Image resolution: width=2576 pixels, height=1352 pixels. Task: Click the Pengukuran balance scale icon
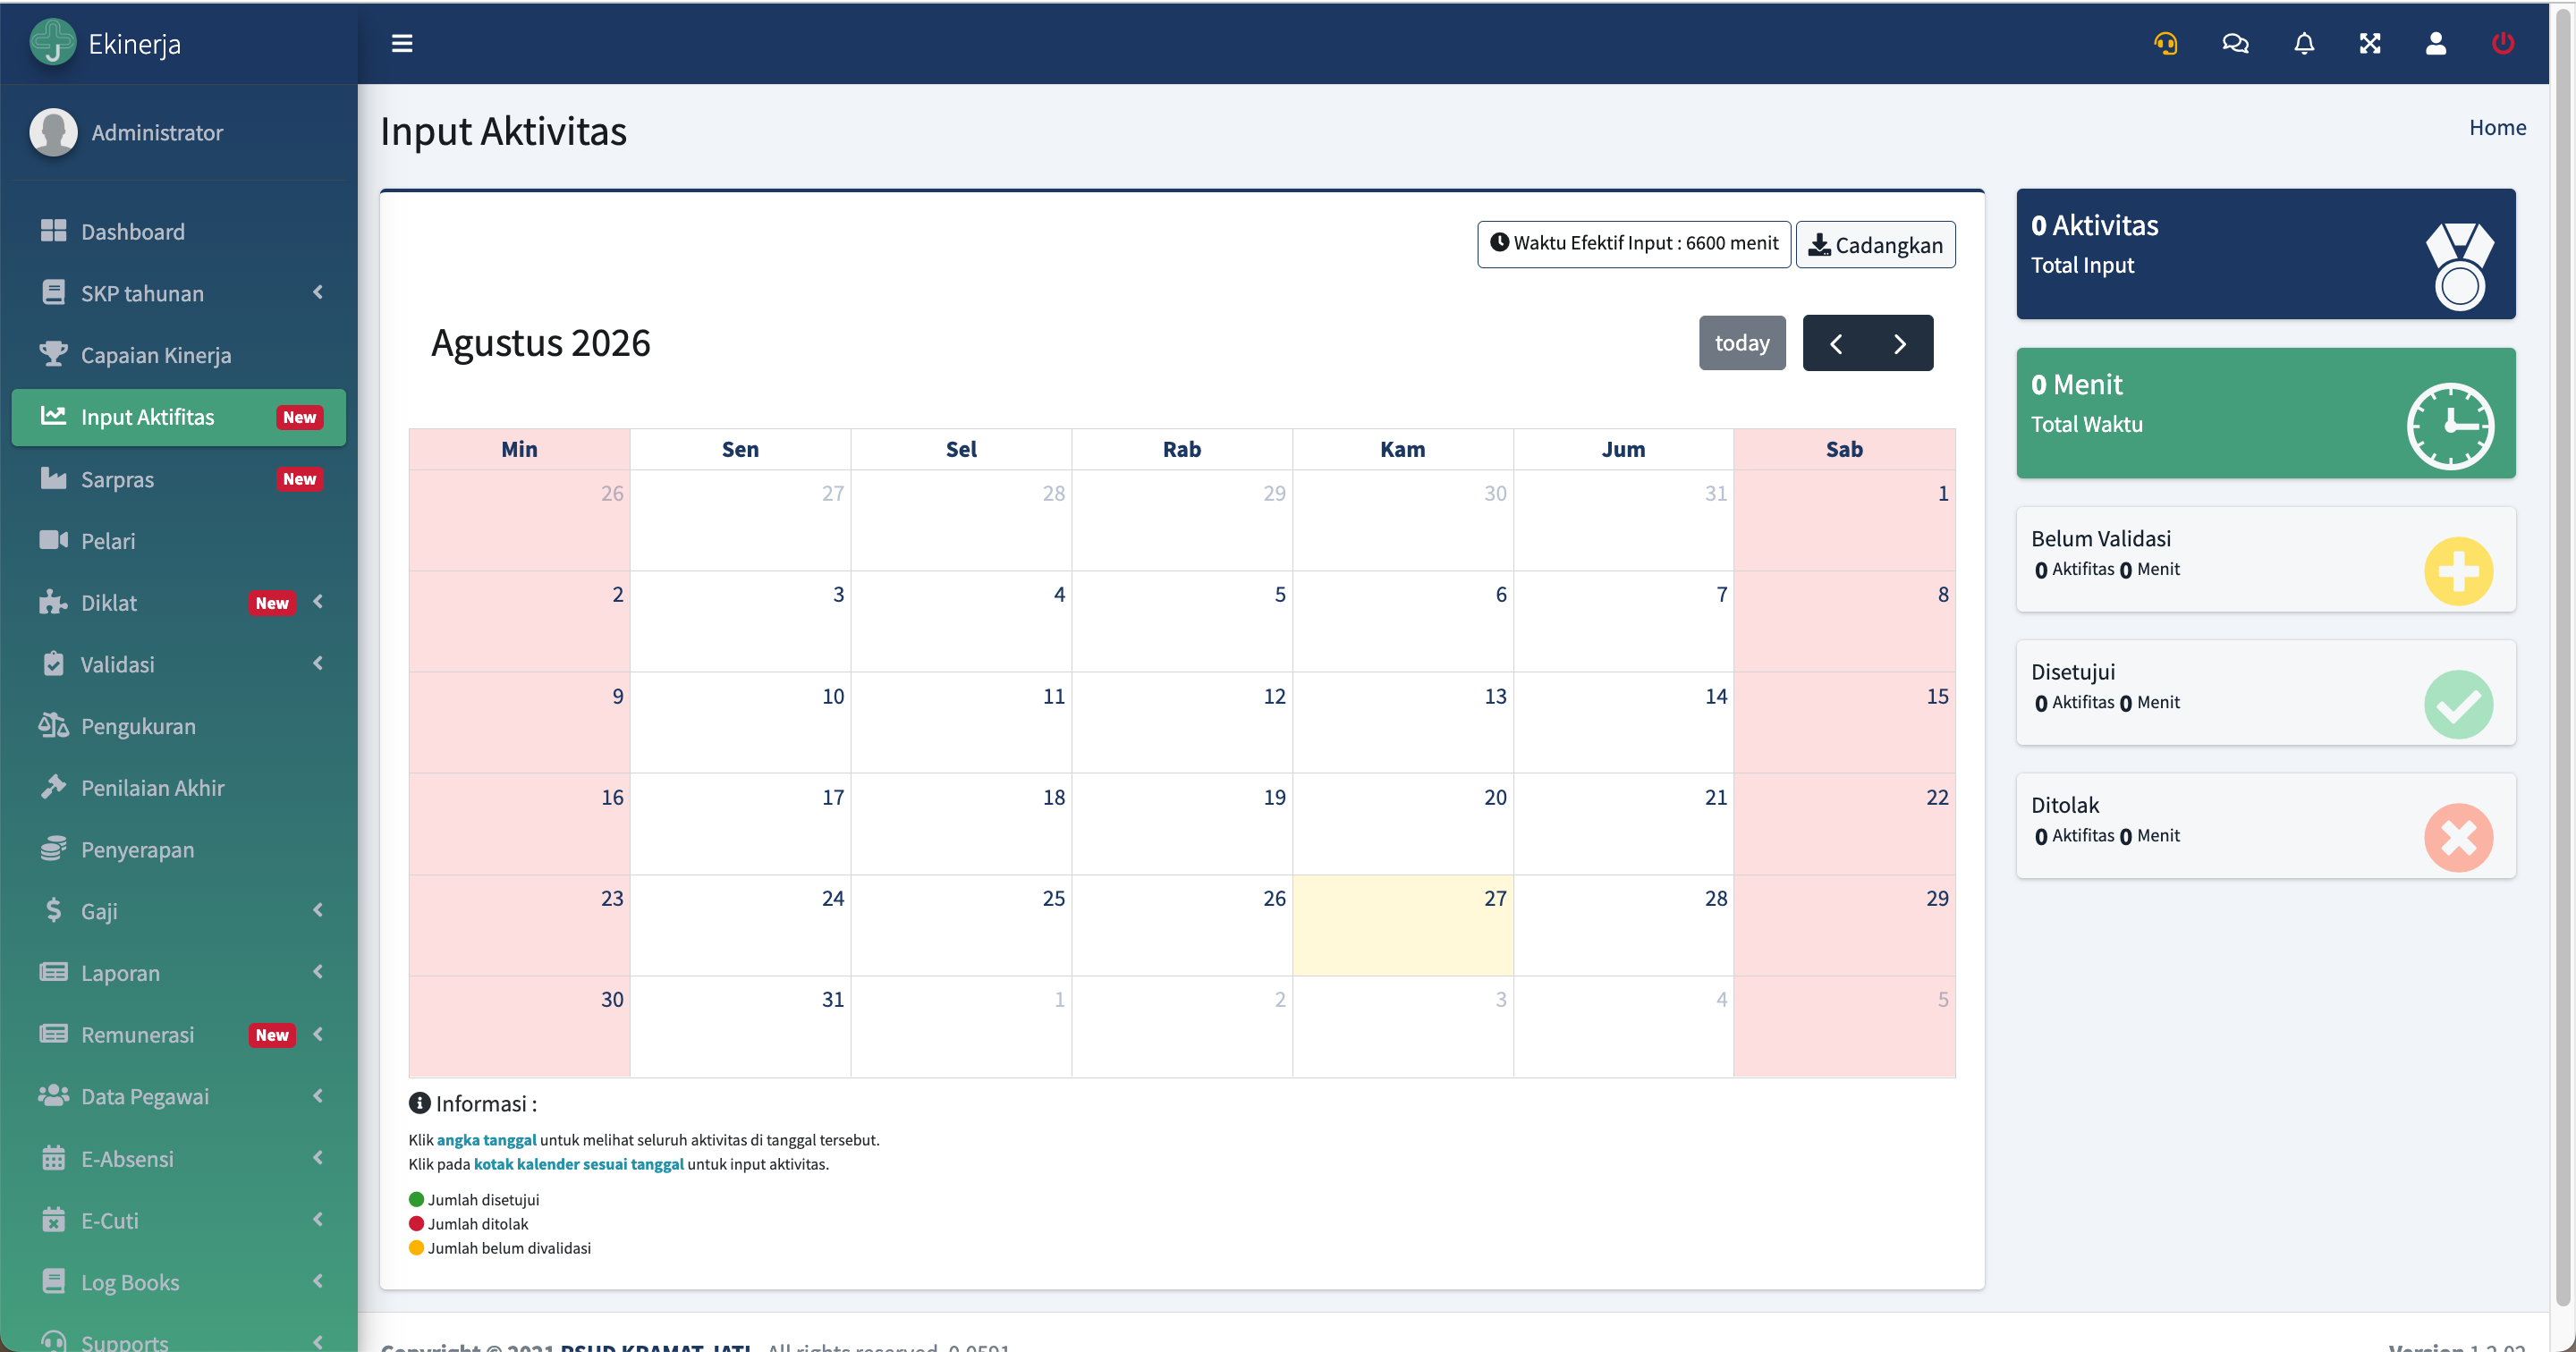[x=54, y=725]
